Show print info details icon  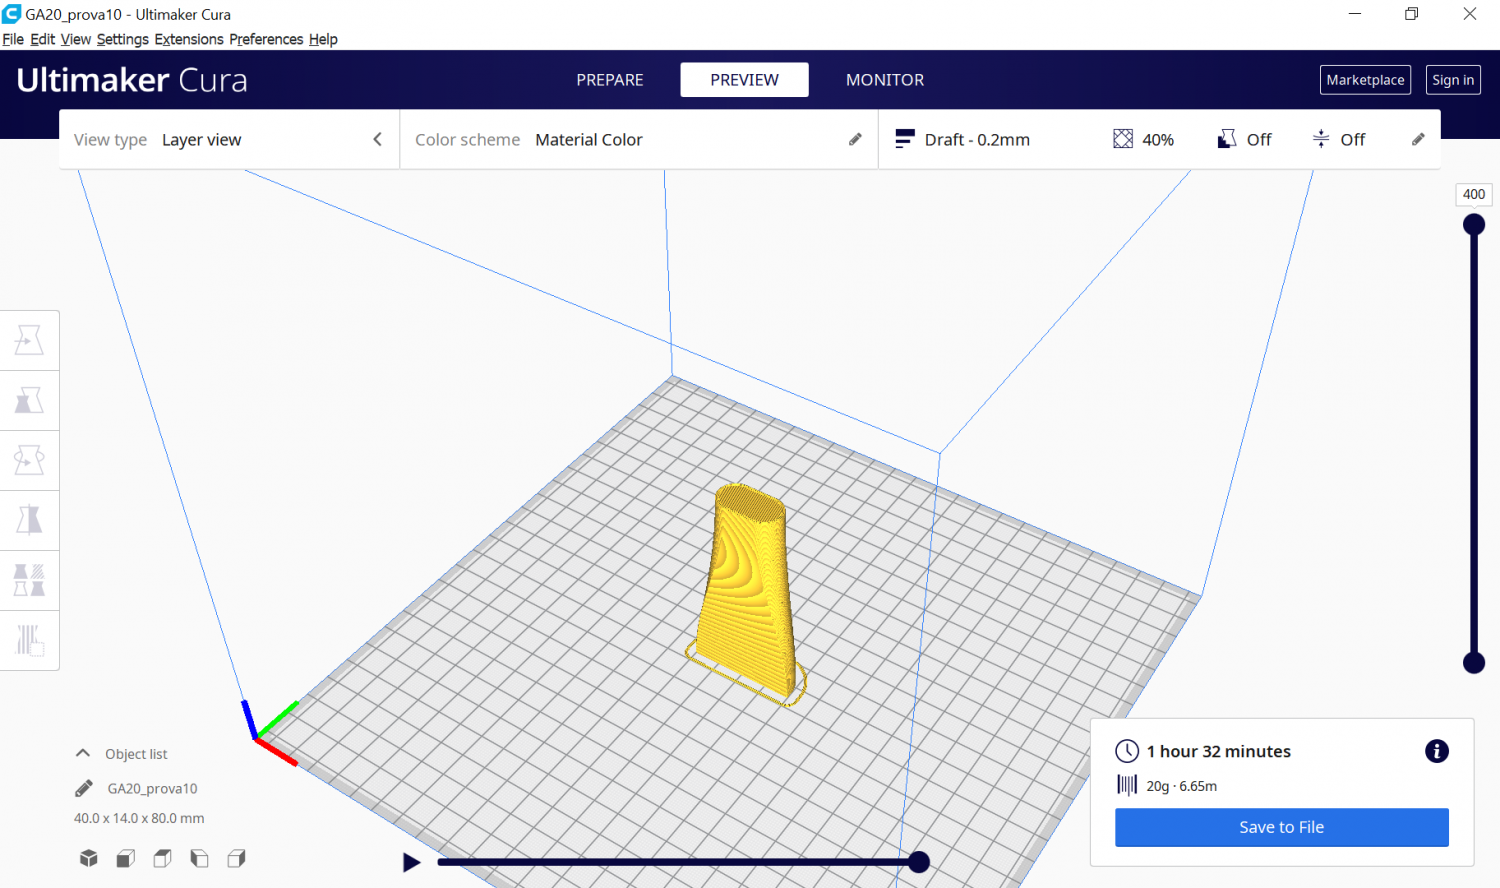coord(1437,751)
